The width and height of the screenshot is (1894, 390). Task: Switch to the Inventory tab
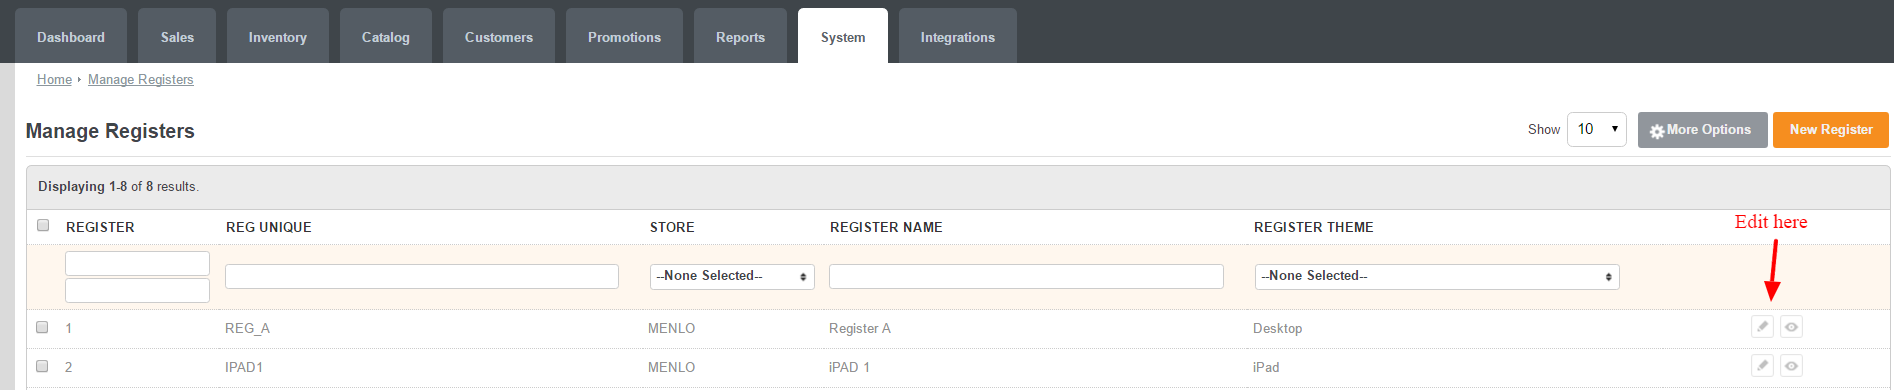(278, 36)
